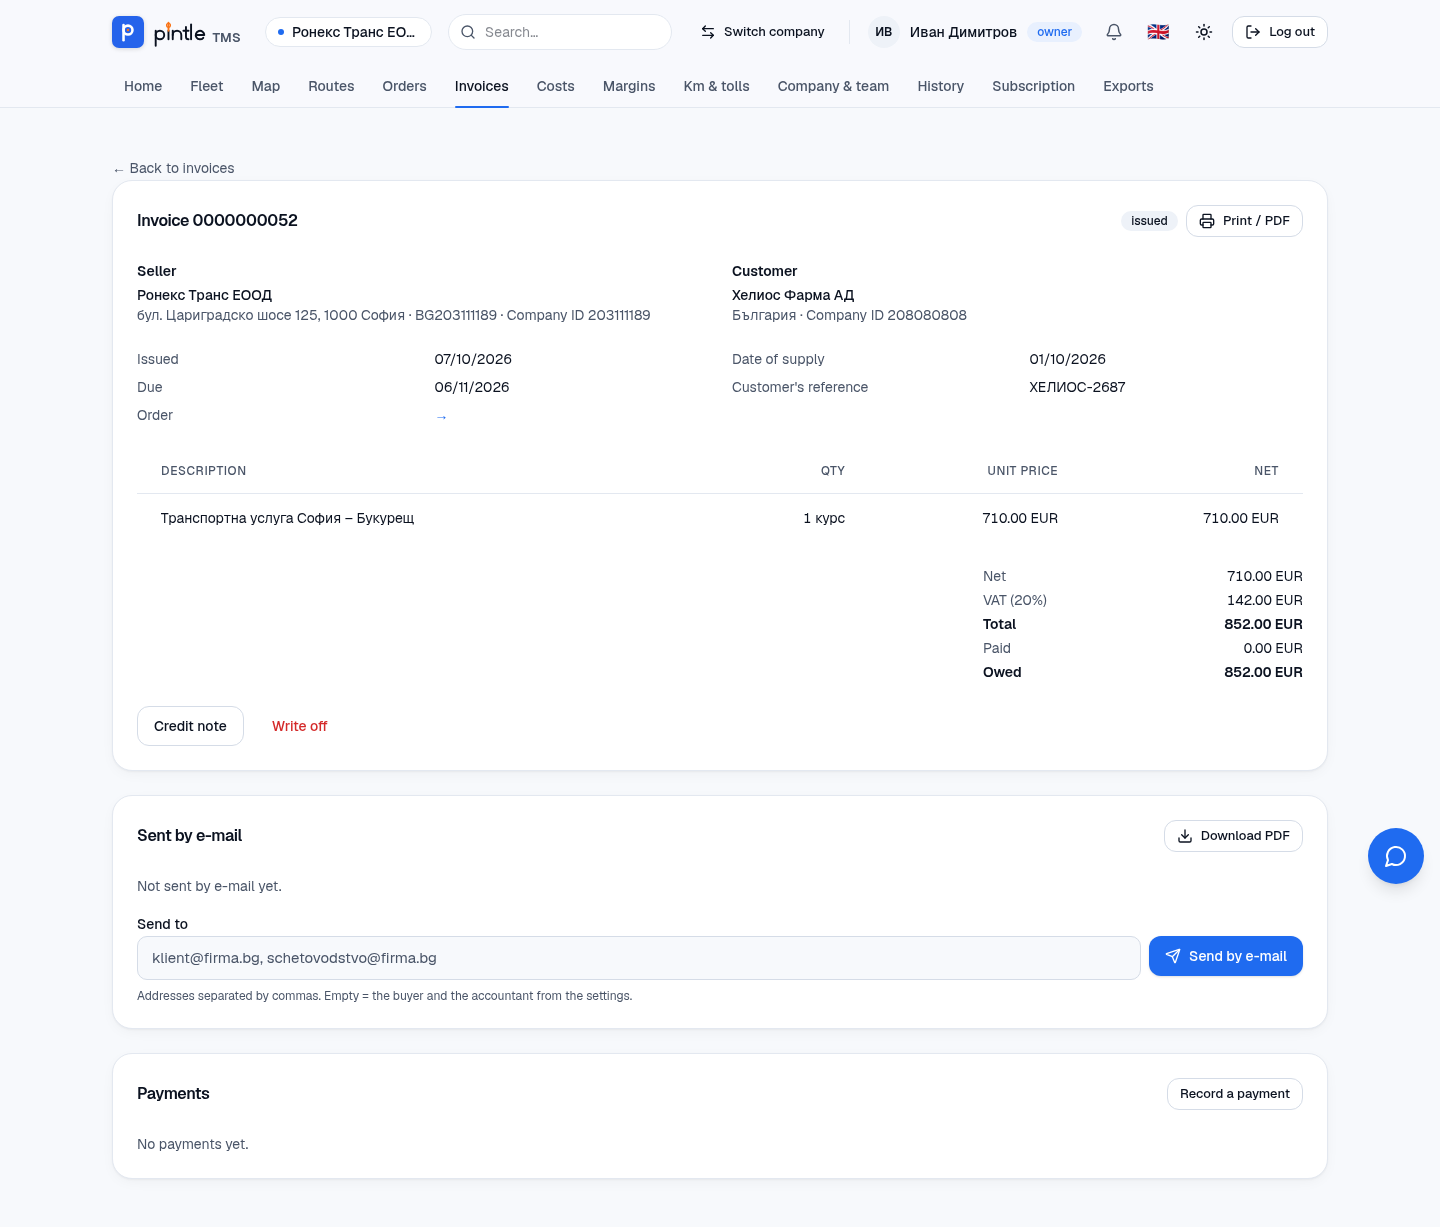This screenshot has width=1440, height=1227.
Task: Switch to the Exports tab
Action: [1128, 86]
